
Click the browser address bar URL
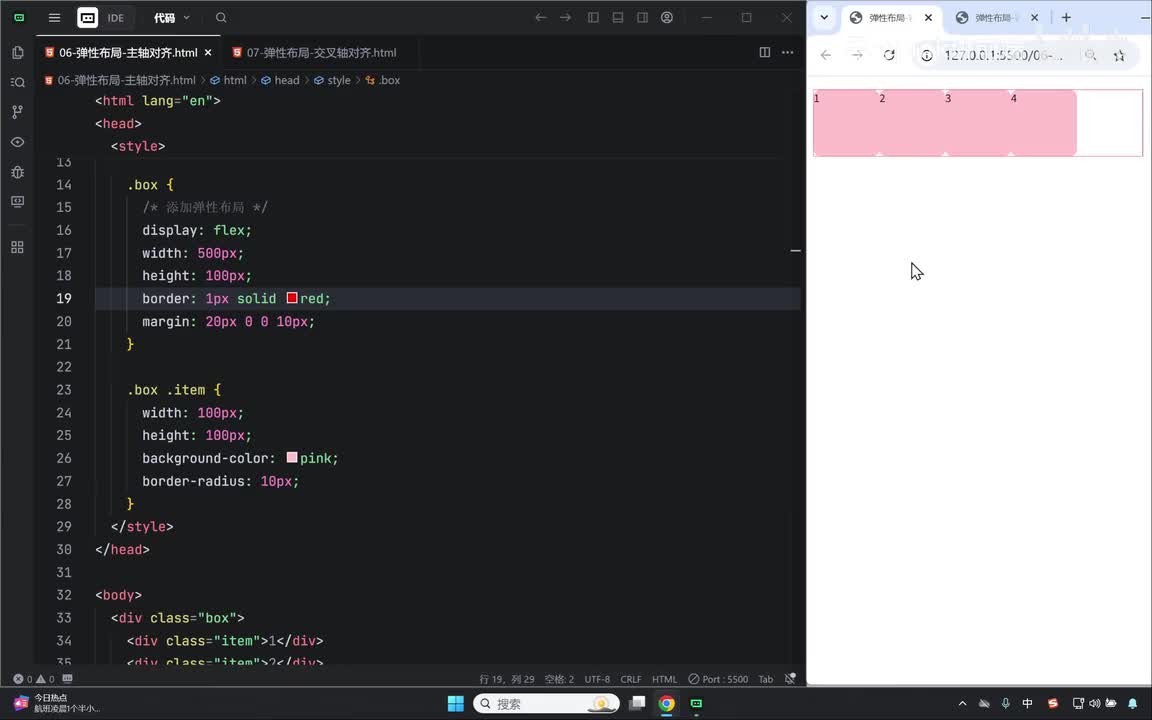point(1004,55)
